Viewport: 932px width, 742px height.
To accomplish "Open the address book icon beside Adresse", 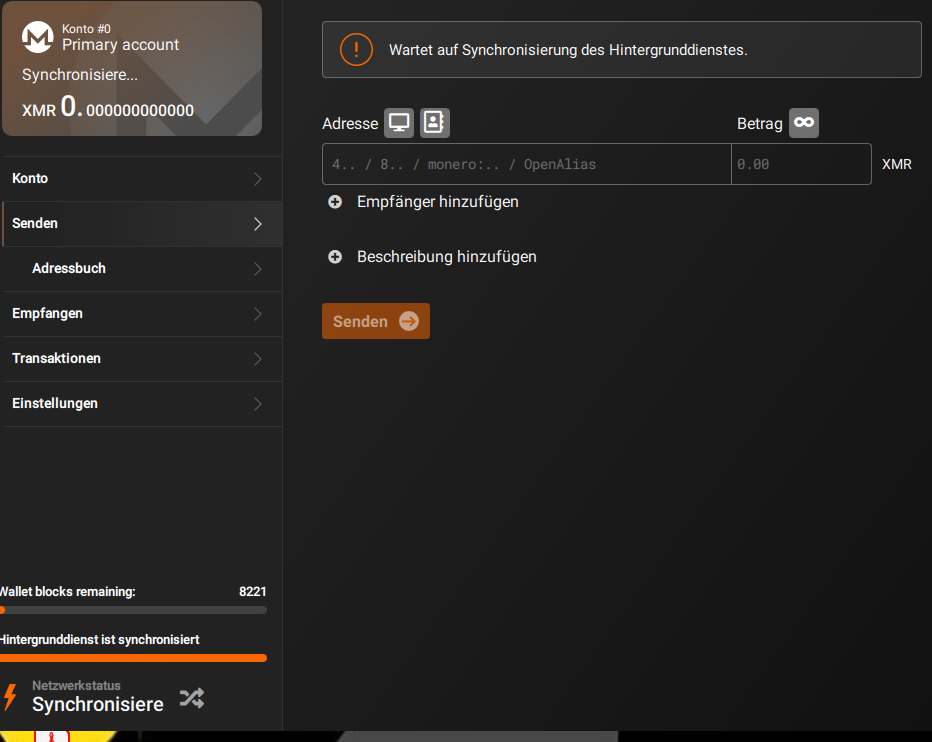I will point(434,123).
